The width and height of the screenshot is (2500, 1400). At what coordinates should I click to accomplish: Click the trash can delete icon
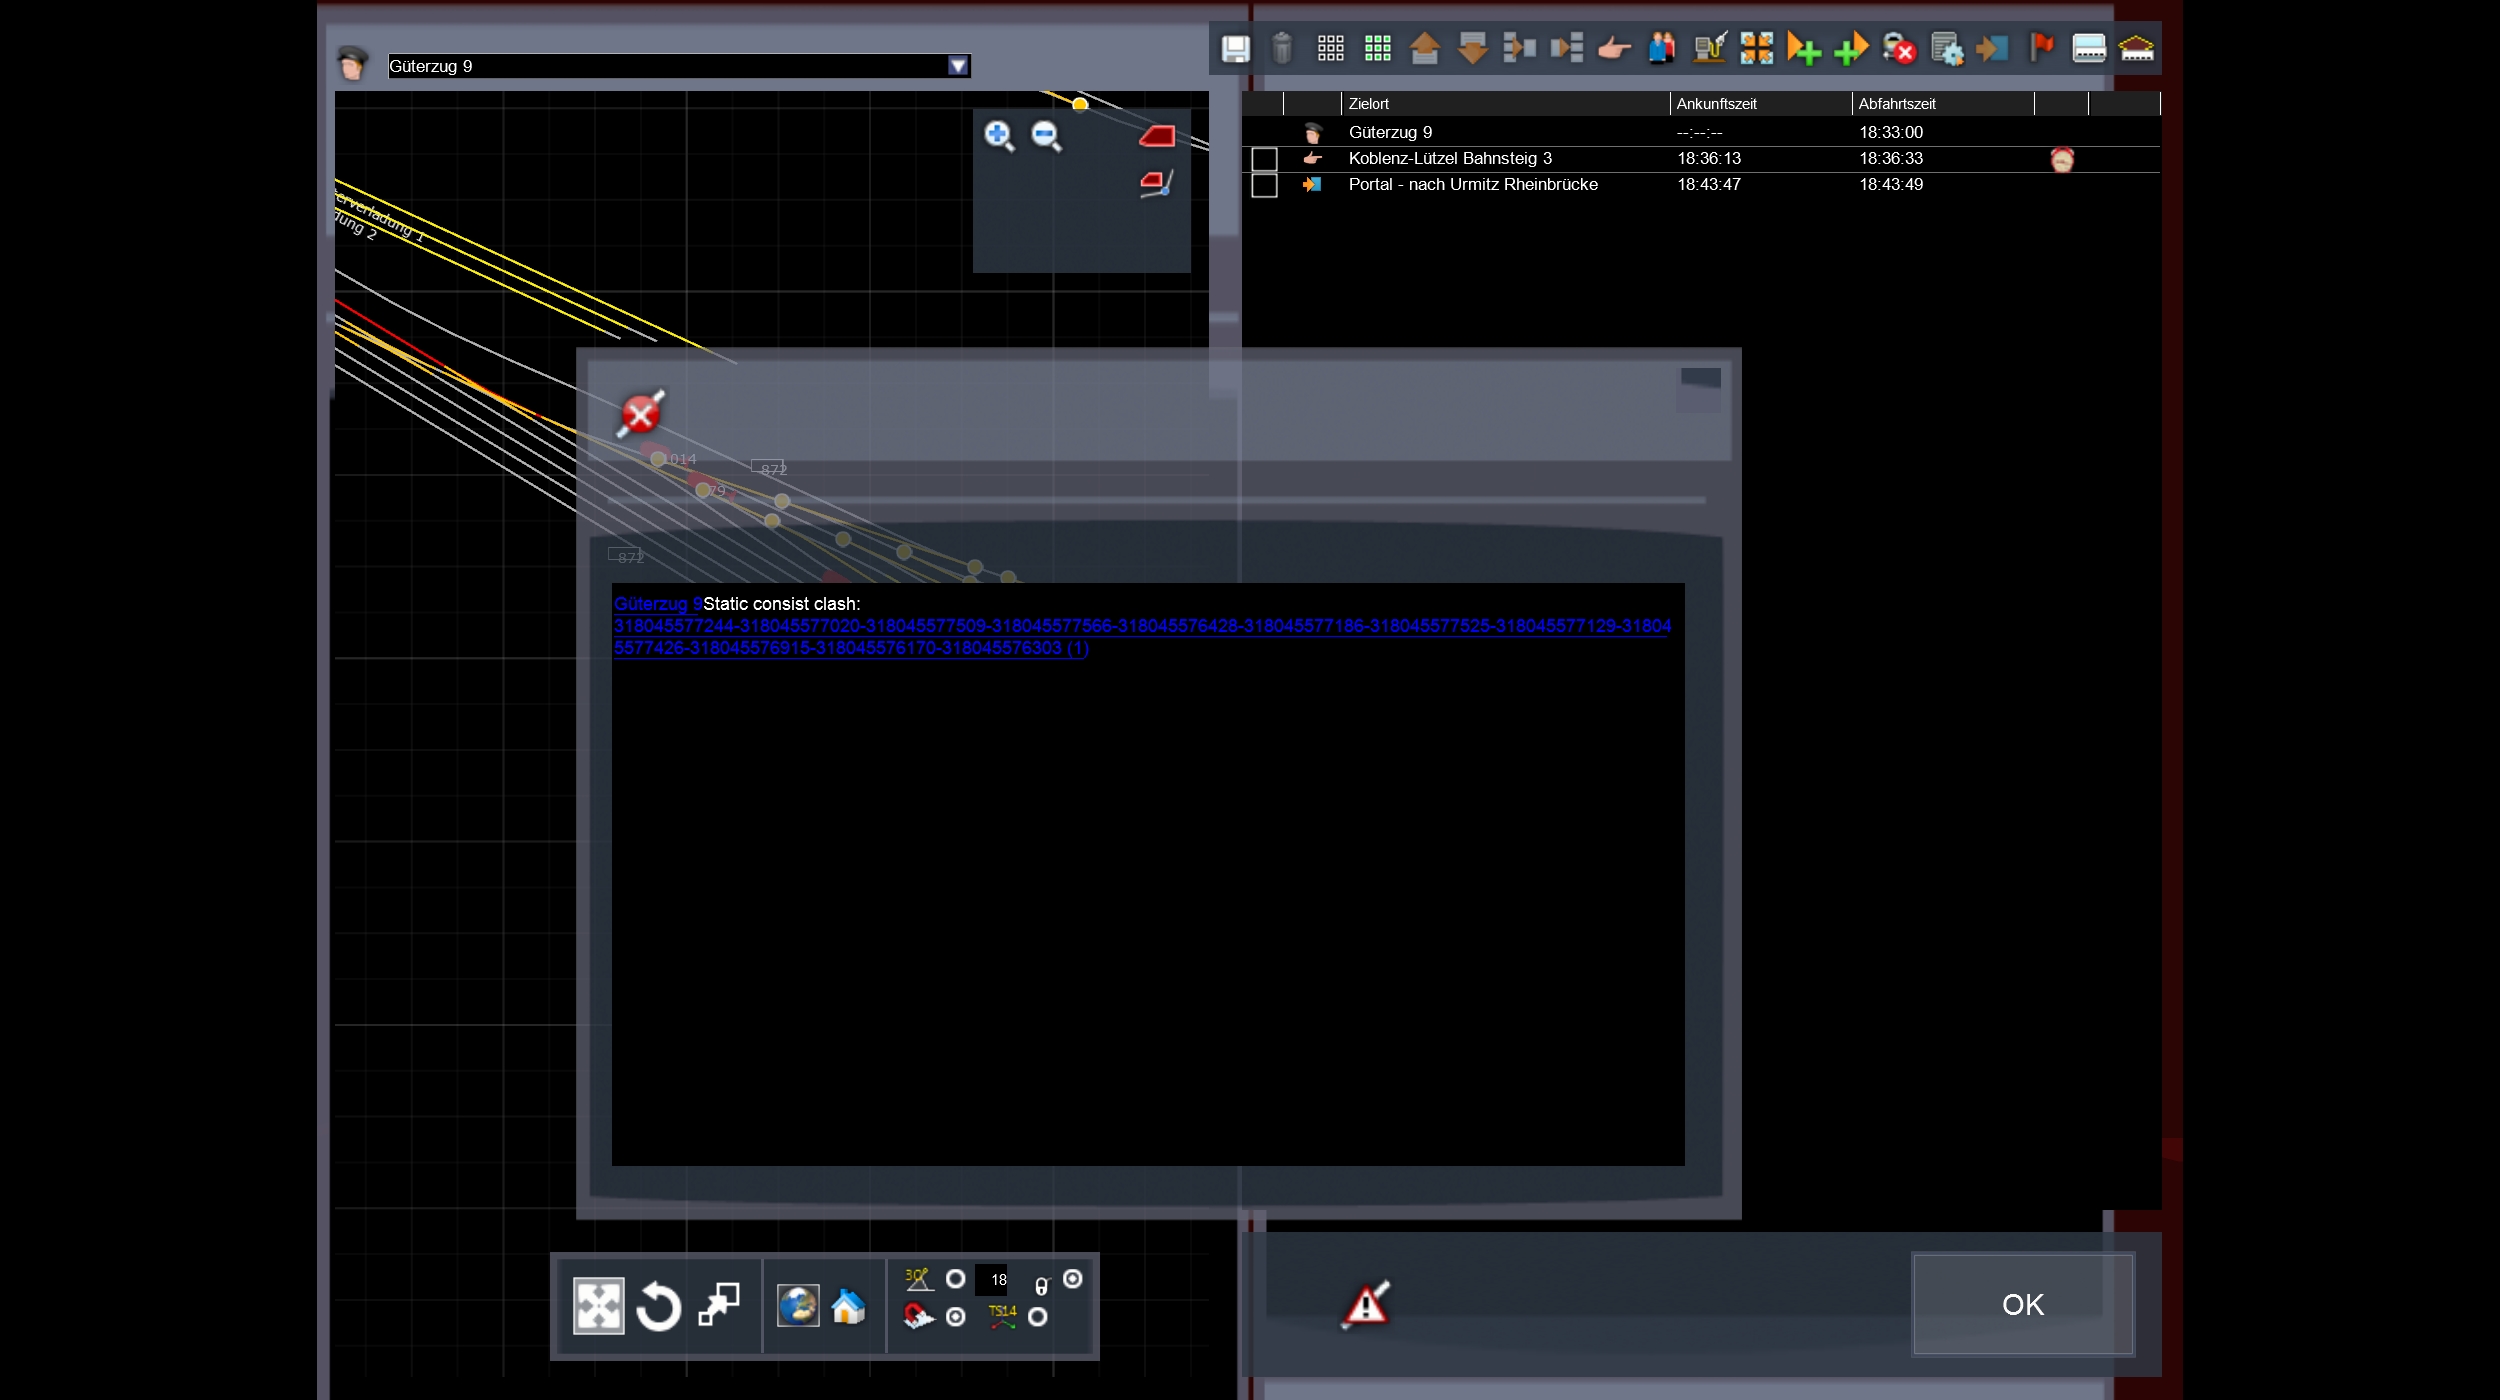1282,48
